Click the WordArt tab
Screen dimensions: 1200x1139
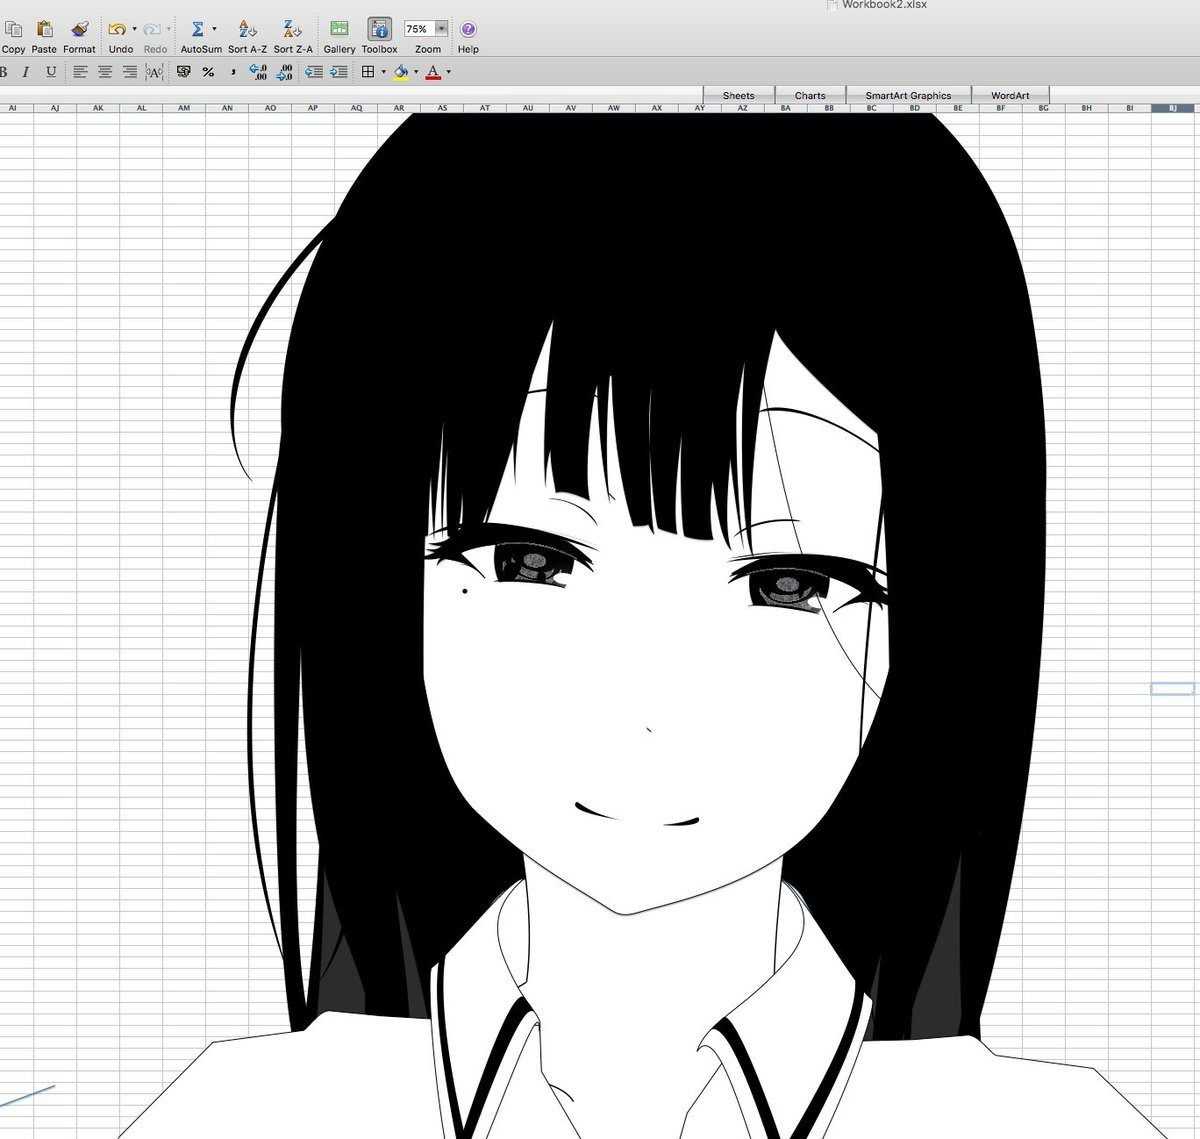tap(1010, 96)
